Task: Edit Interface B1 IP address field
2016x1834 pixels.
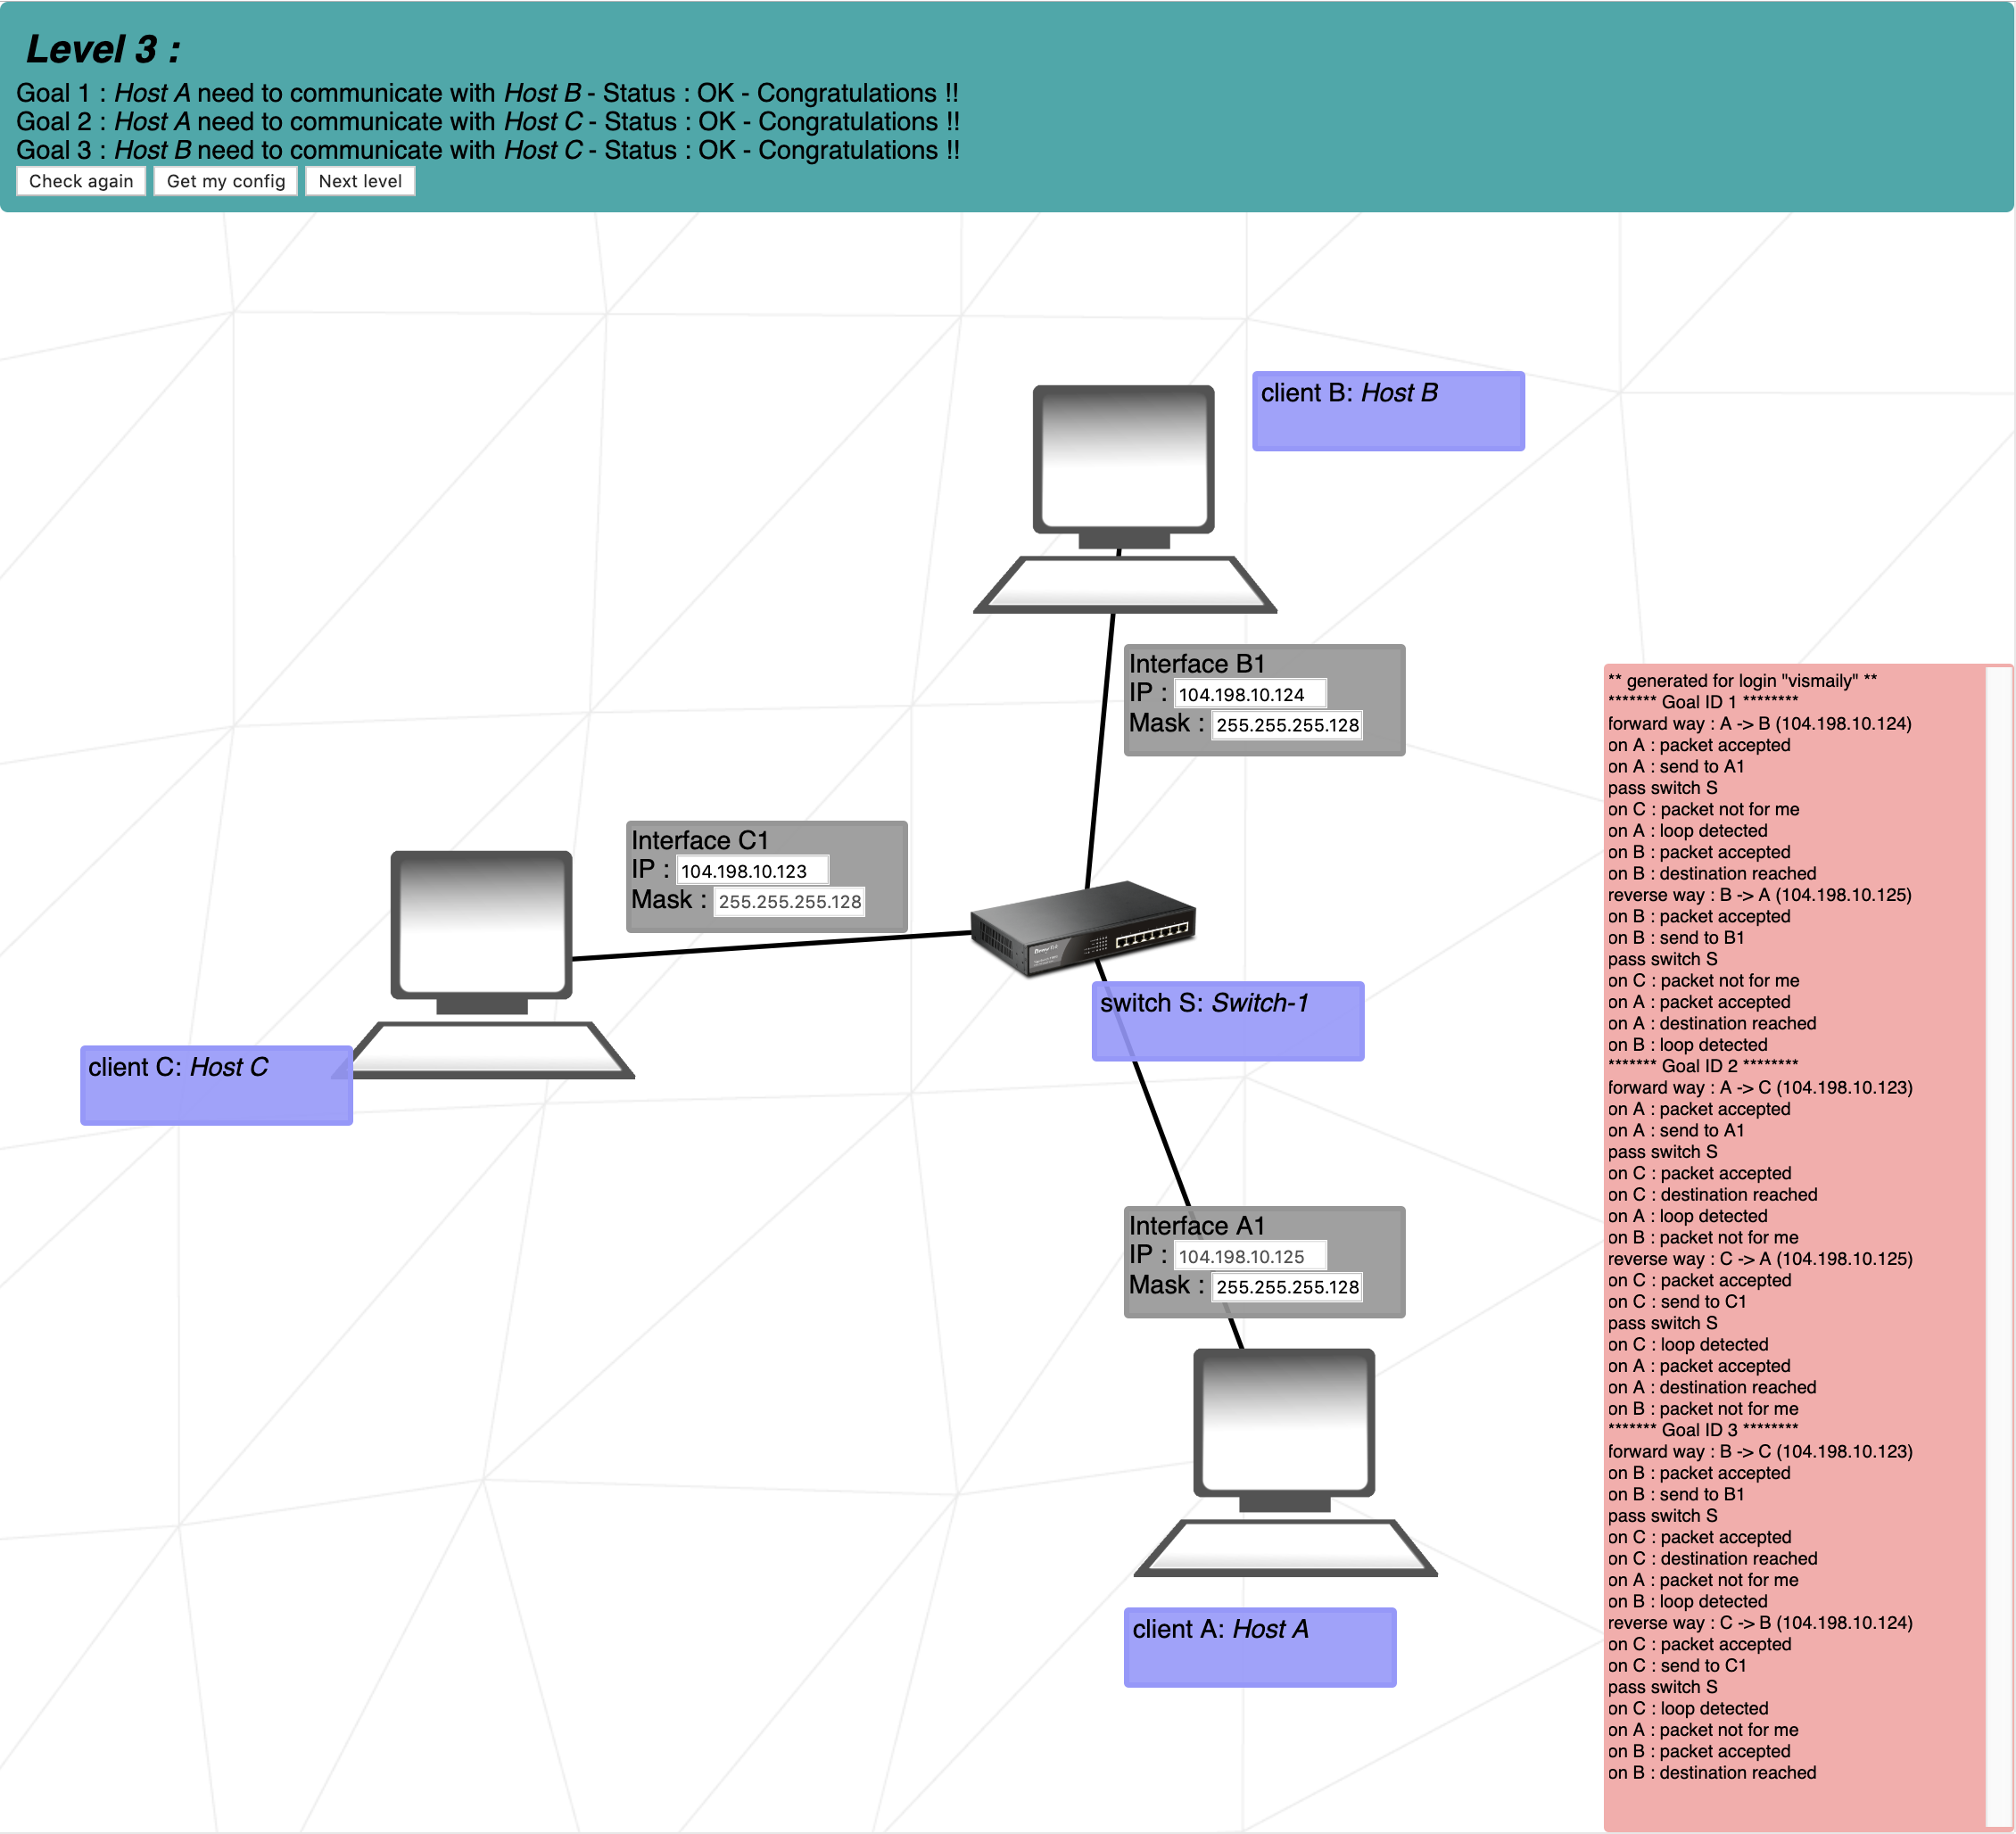Action: pos(1249,694)
